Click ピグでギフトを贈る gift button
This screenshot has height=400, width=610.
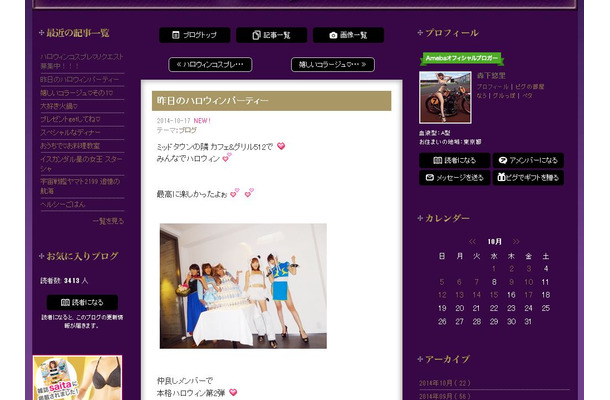coord(527,178)
